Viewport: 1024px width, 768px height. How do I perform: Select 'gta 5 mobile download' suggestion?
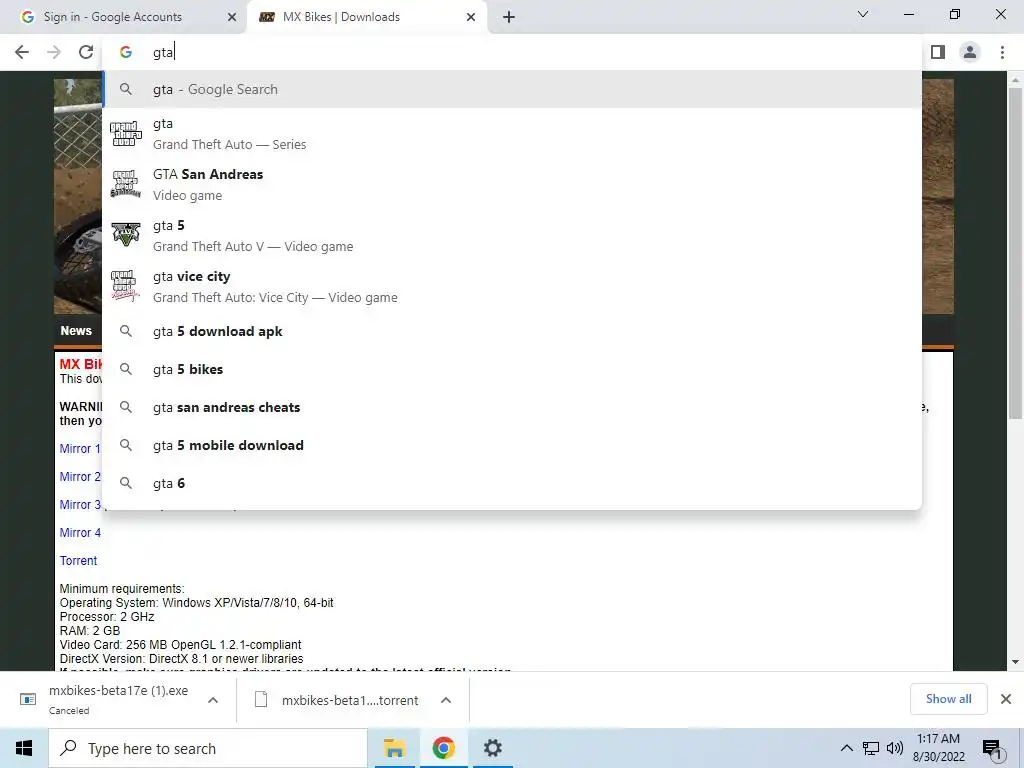pyautogui.click(x=512, y=445)
